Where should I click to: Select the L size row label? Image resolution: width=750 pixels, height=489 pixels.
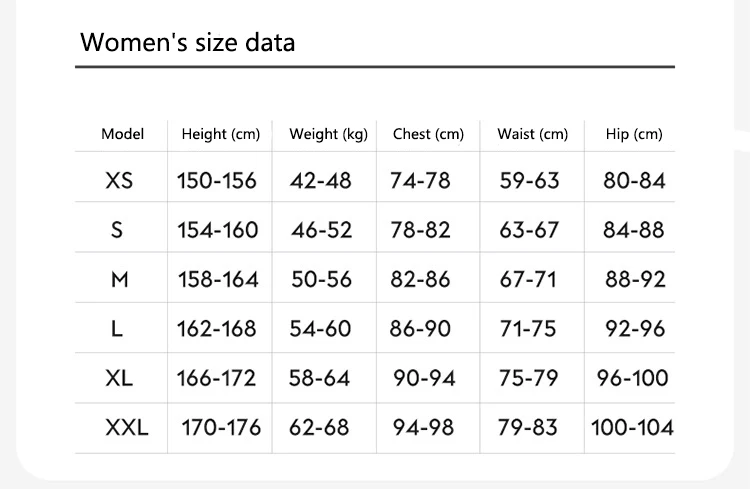[117, 329]
